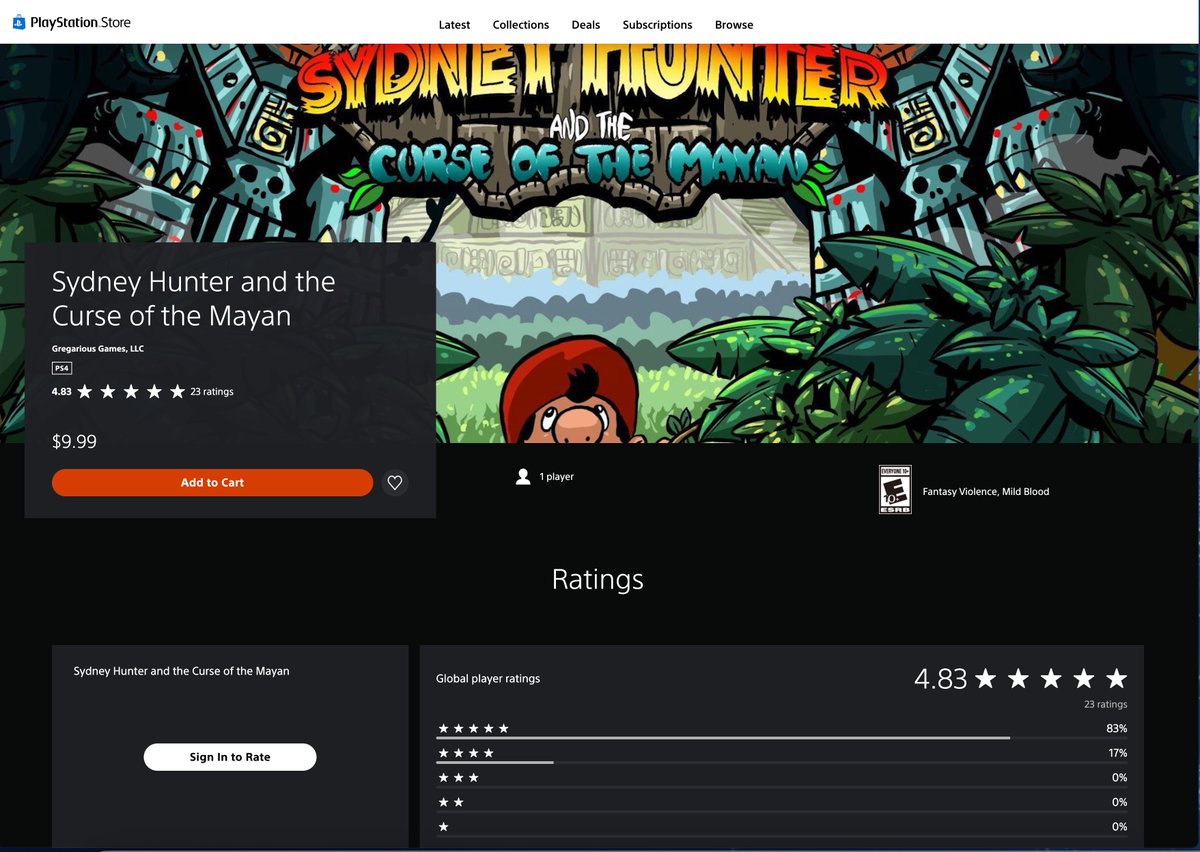Click Gregarious Games, LLC publisher name
Image resolution: width=1200 pixels, height=852 pixels.
(x=98, y=349)
